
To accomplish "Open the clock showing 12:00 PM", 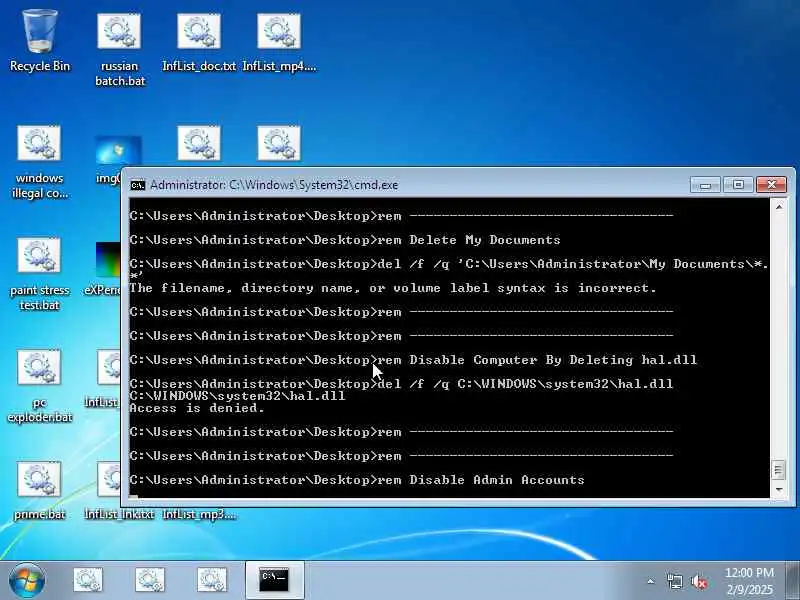I will [x=749, y=581].
